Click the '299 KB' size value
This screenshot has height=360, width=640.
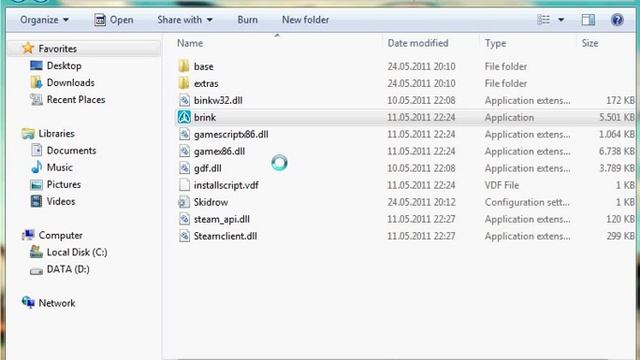tap(620, 236)
